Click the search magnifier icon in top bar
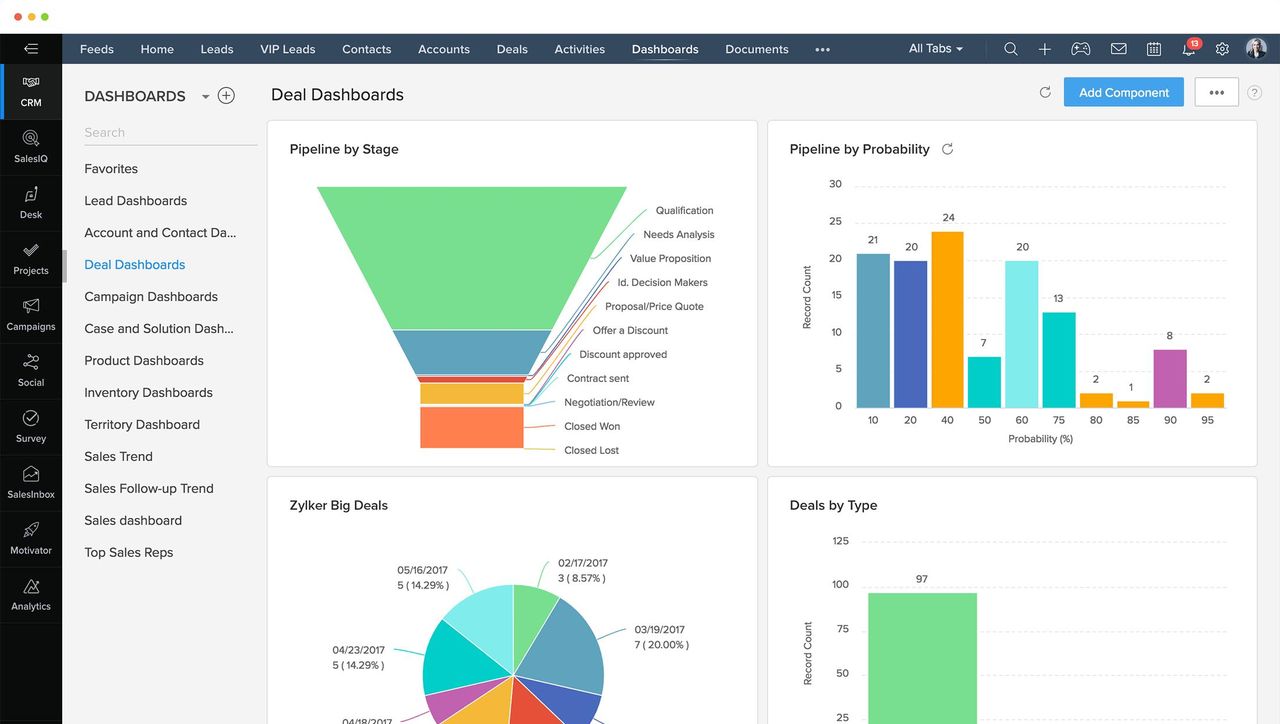The width and height of the screenshot is (1280, 724). click(x=1011, y=49)
